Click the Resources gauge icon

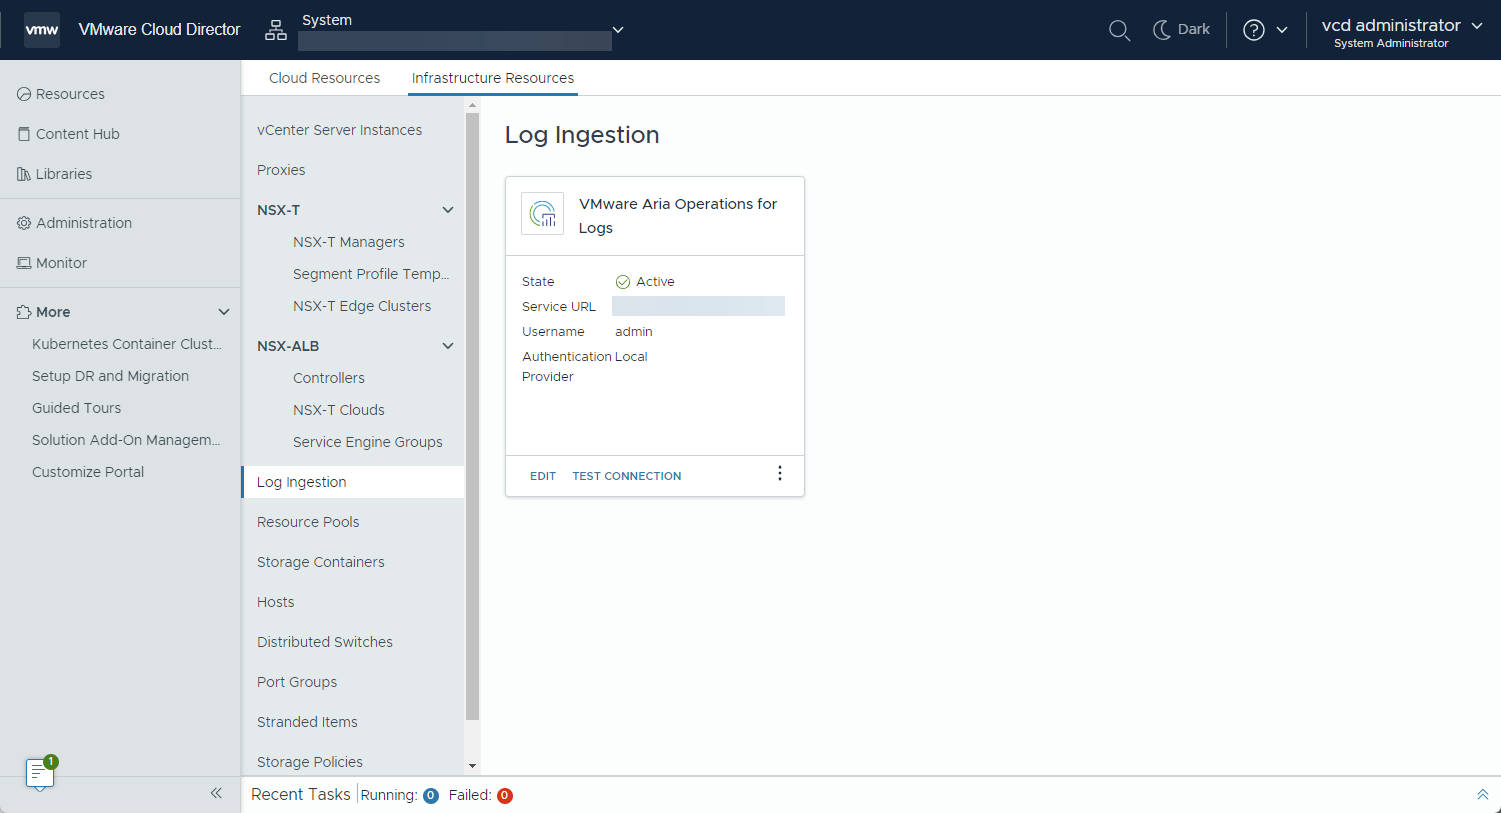(x=24, y=94)
